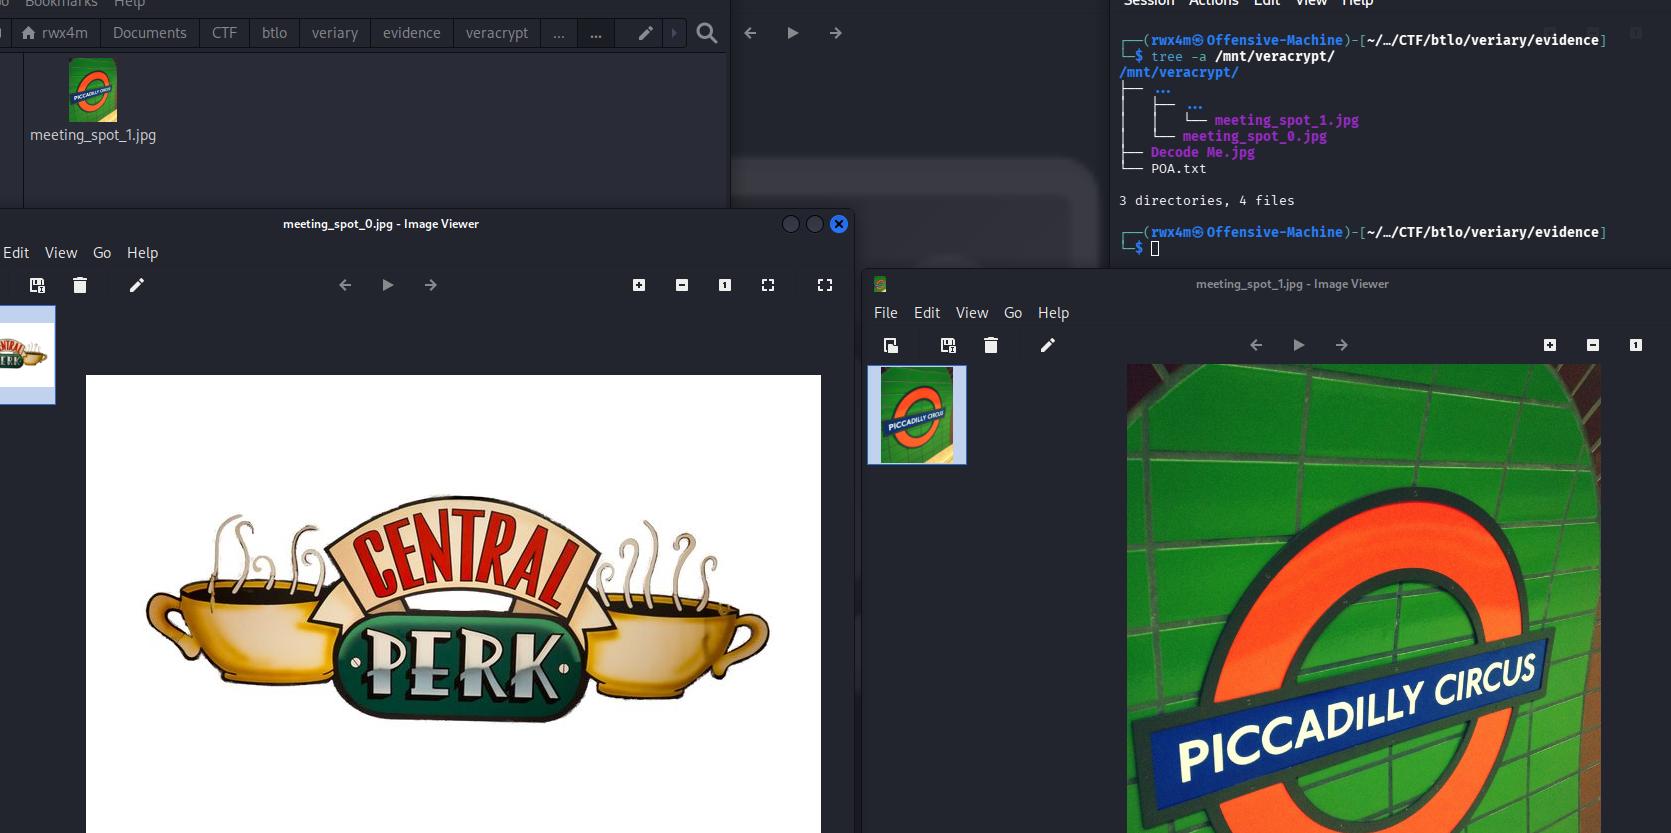Click 'meeting_spot_0.jpg' in terminal tree output
1671x833 pixels.
coord(1254,136)
